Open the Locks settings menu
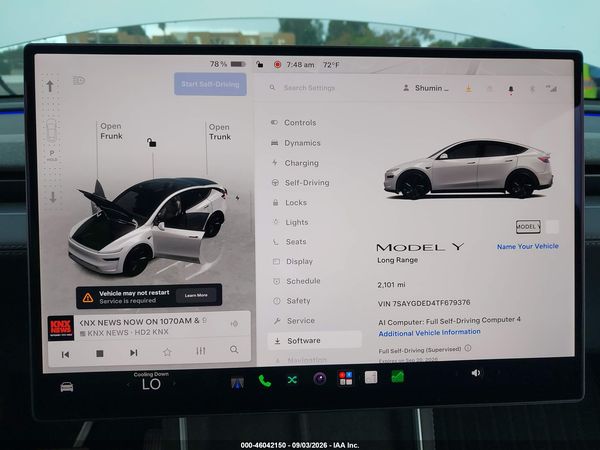The width and height of the screenshot is (600, 450). (x=290, y=203)
